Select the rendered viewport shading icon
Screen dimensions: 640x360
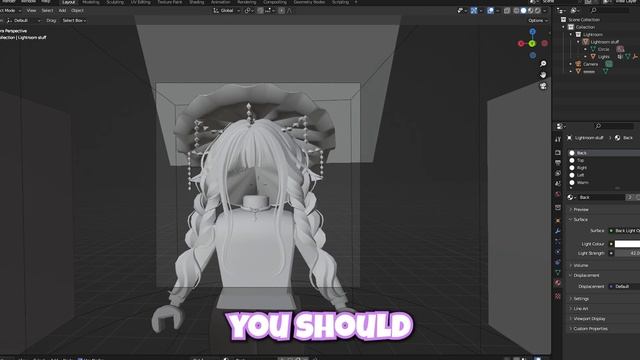click(538, 11)
